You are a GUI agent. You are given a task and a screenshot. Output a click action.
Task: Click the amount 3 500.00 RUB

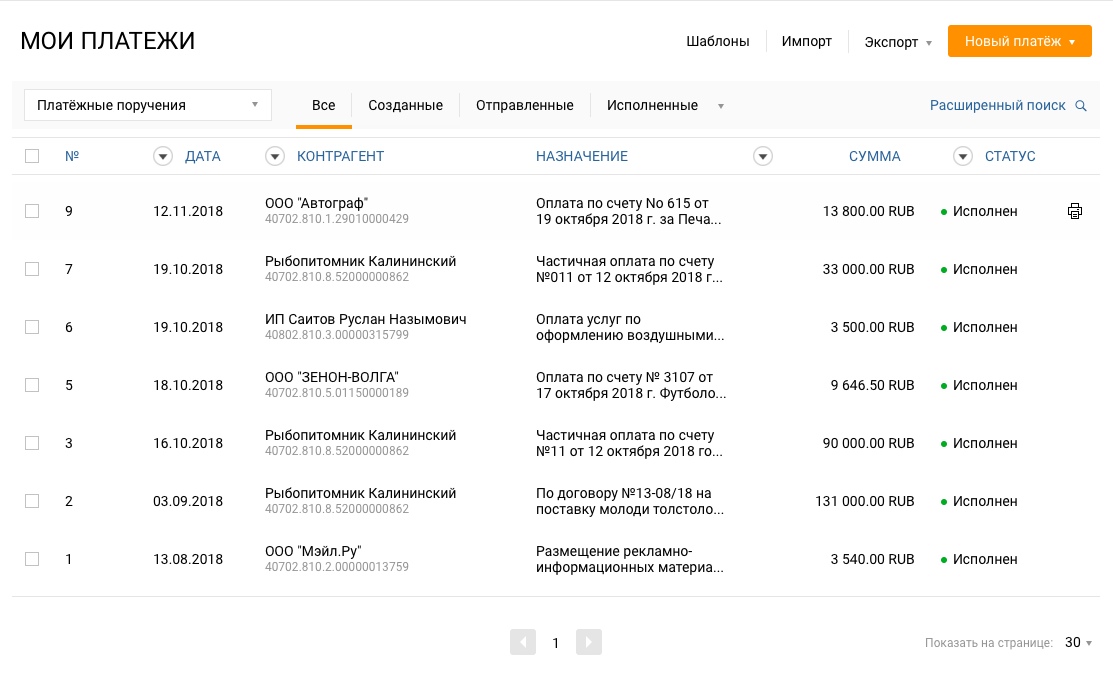coord(872,327)
